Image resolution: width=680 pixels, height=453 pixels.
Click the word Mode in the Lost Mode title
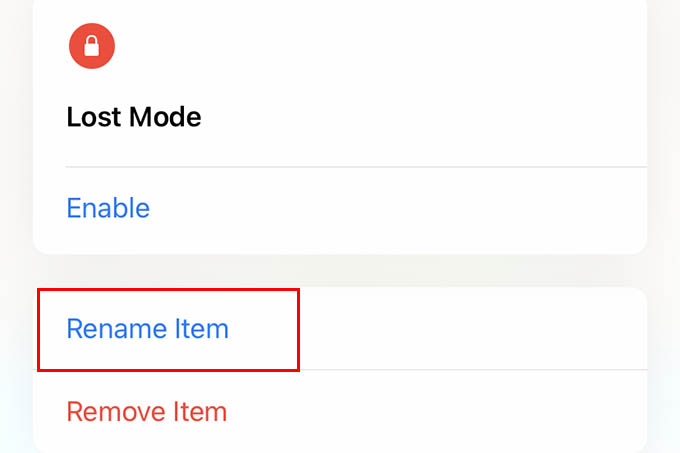(x=165, y=117)
